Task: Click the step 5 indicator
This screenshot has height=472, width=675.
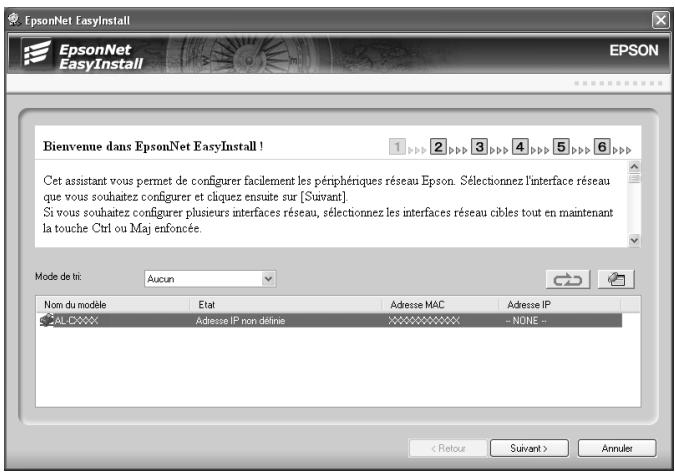Action: pyautogui.click(x=561, y=147)
